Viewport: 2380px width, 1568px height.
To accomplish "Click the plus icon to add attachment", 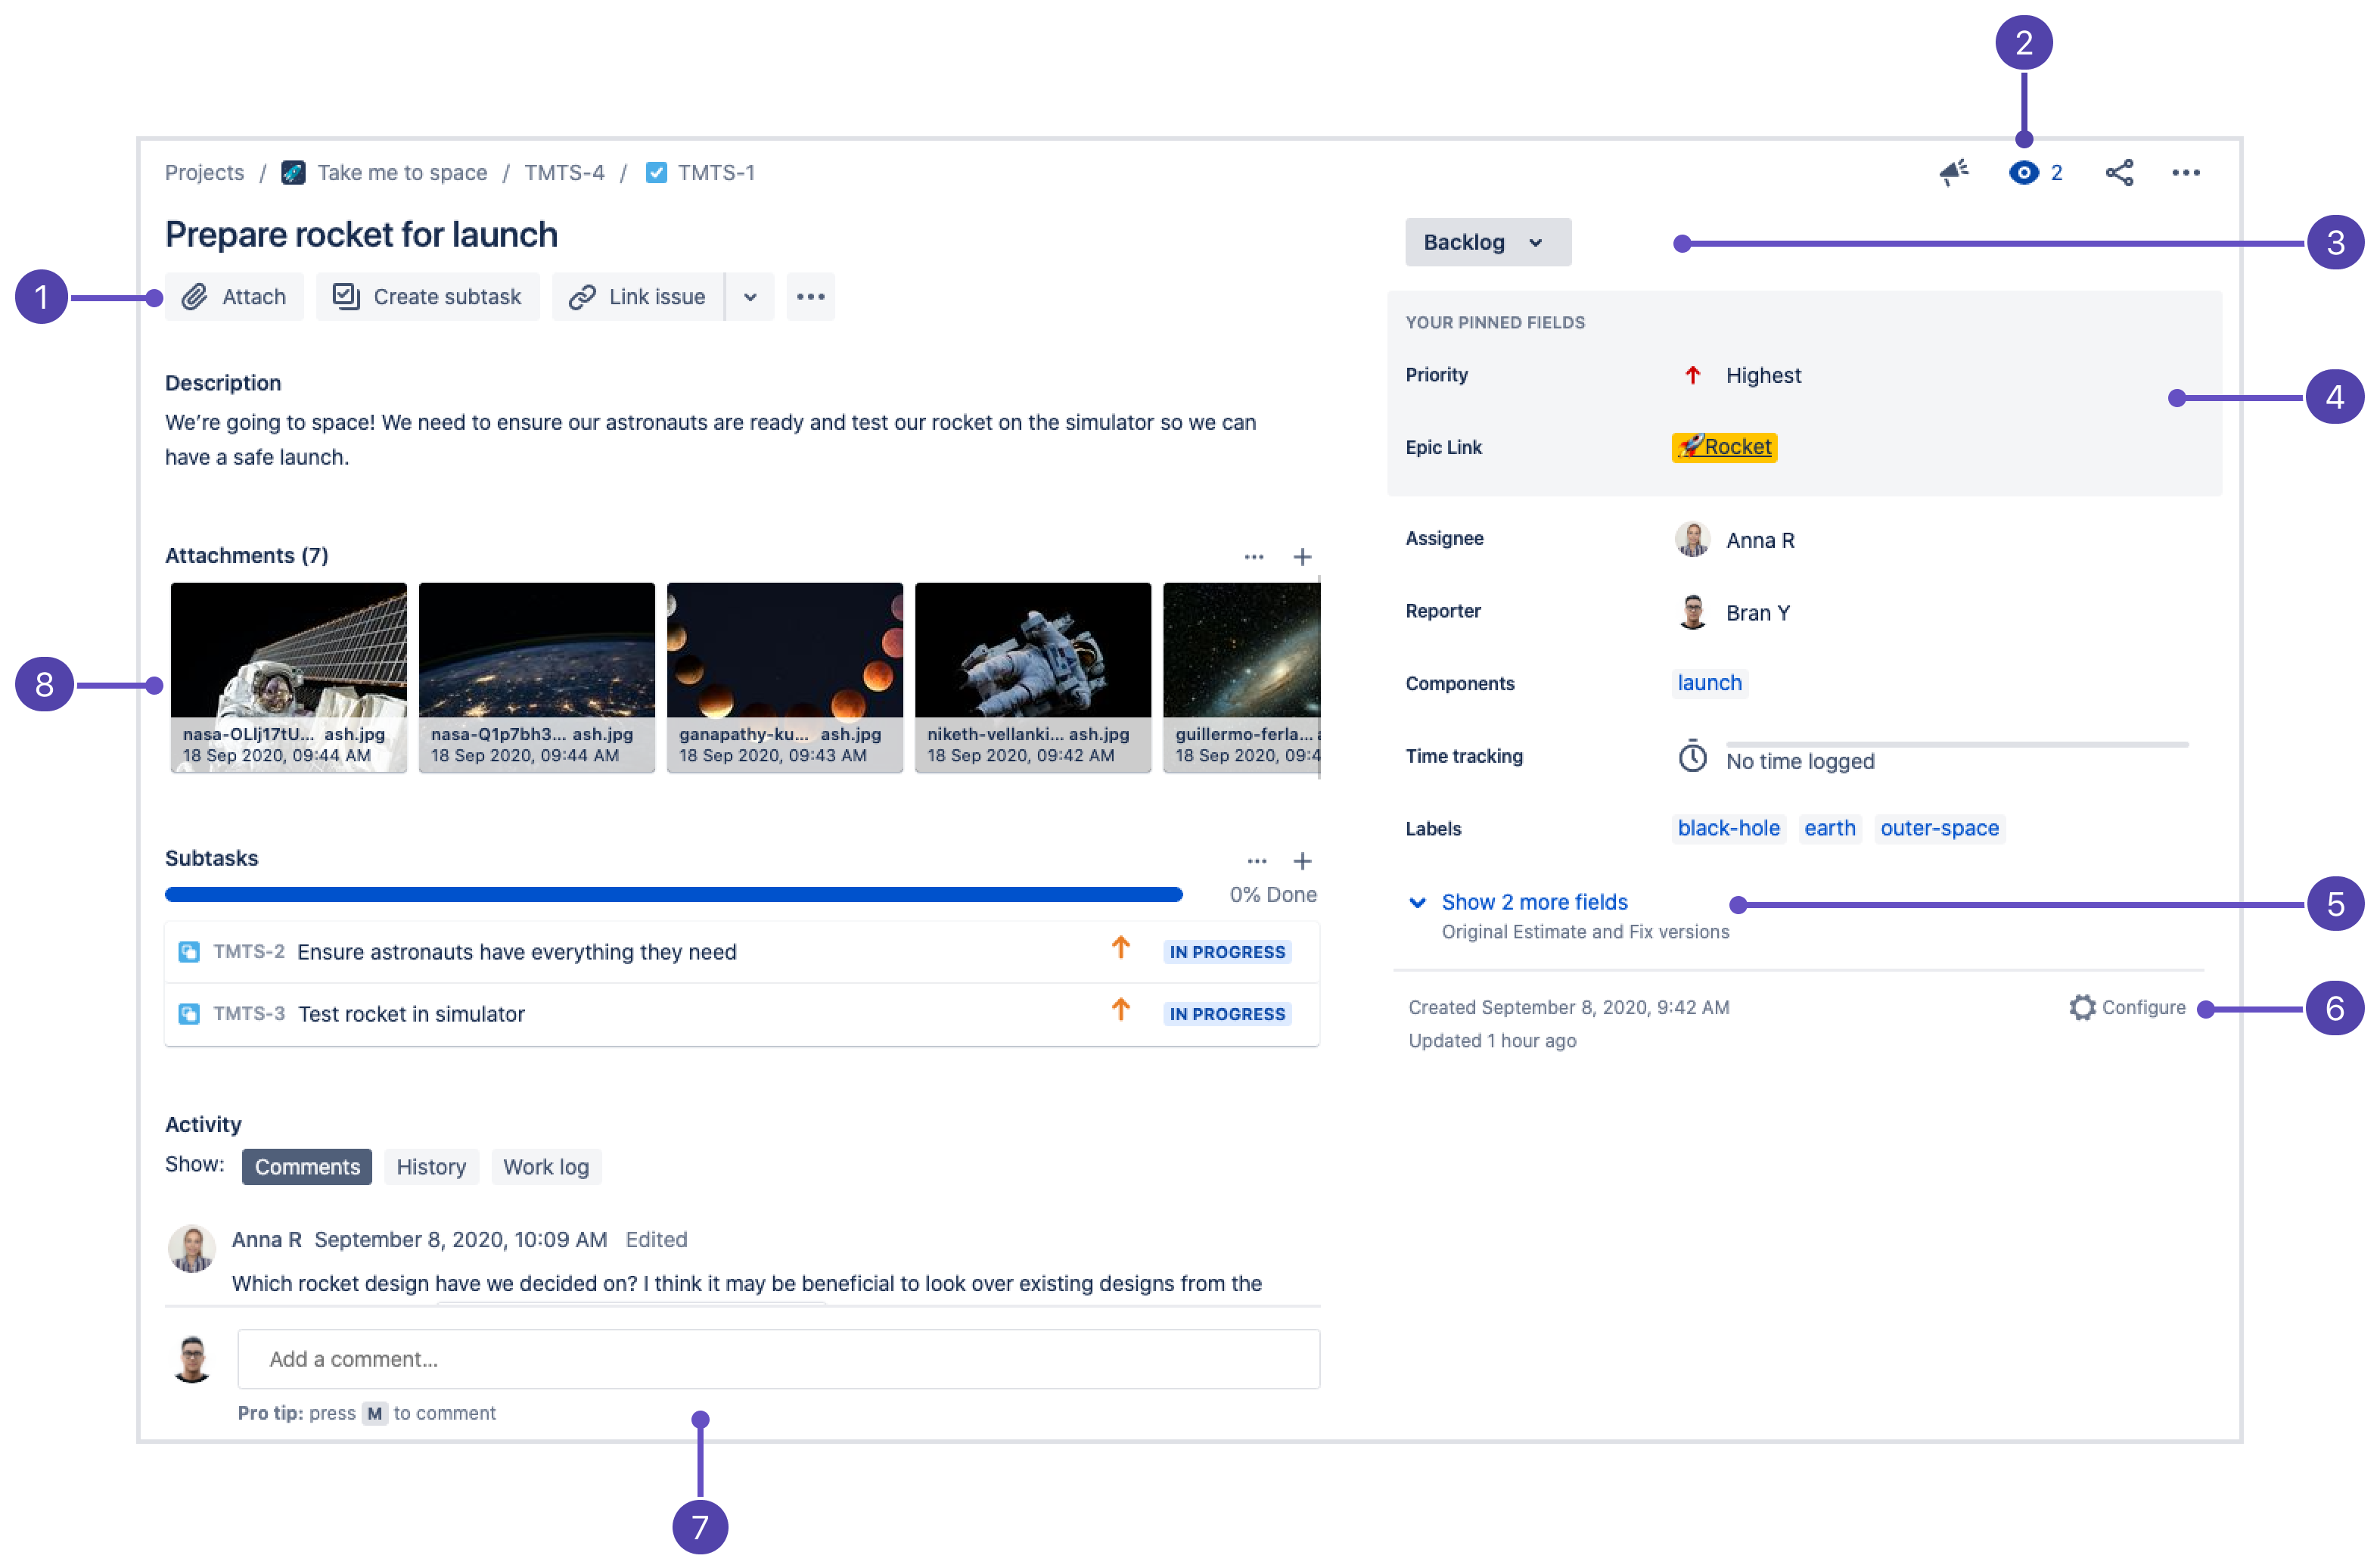I will pyautogui.click(x=1302, y=557).
